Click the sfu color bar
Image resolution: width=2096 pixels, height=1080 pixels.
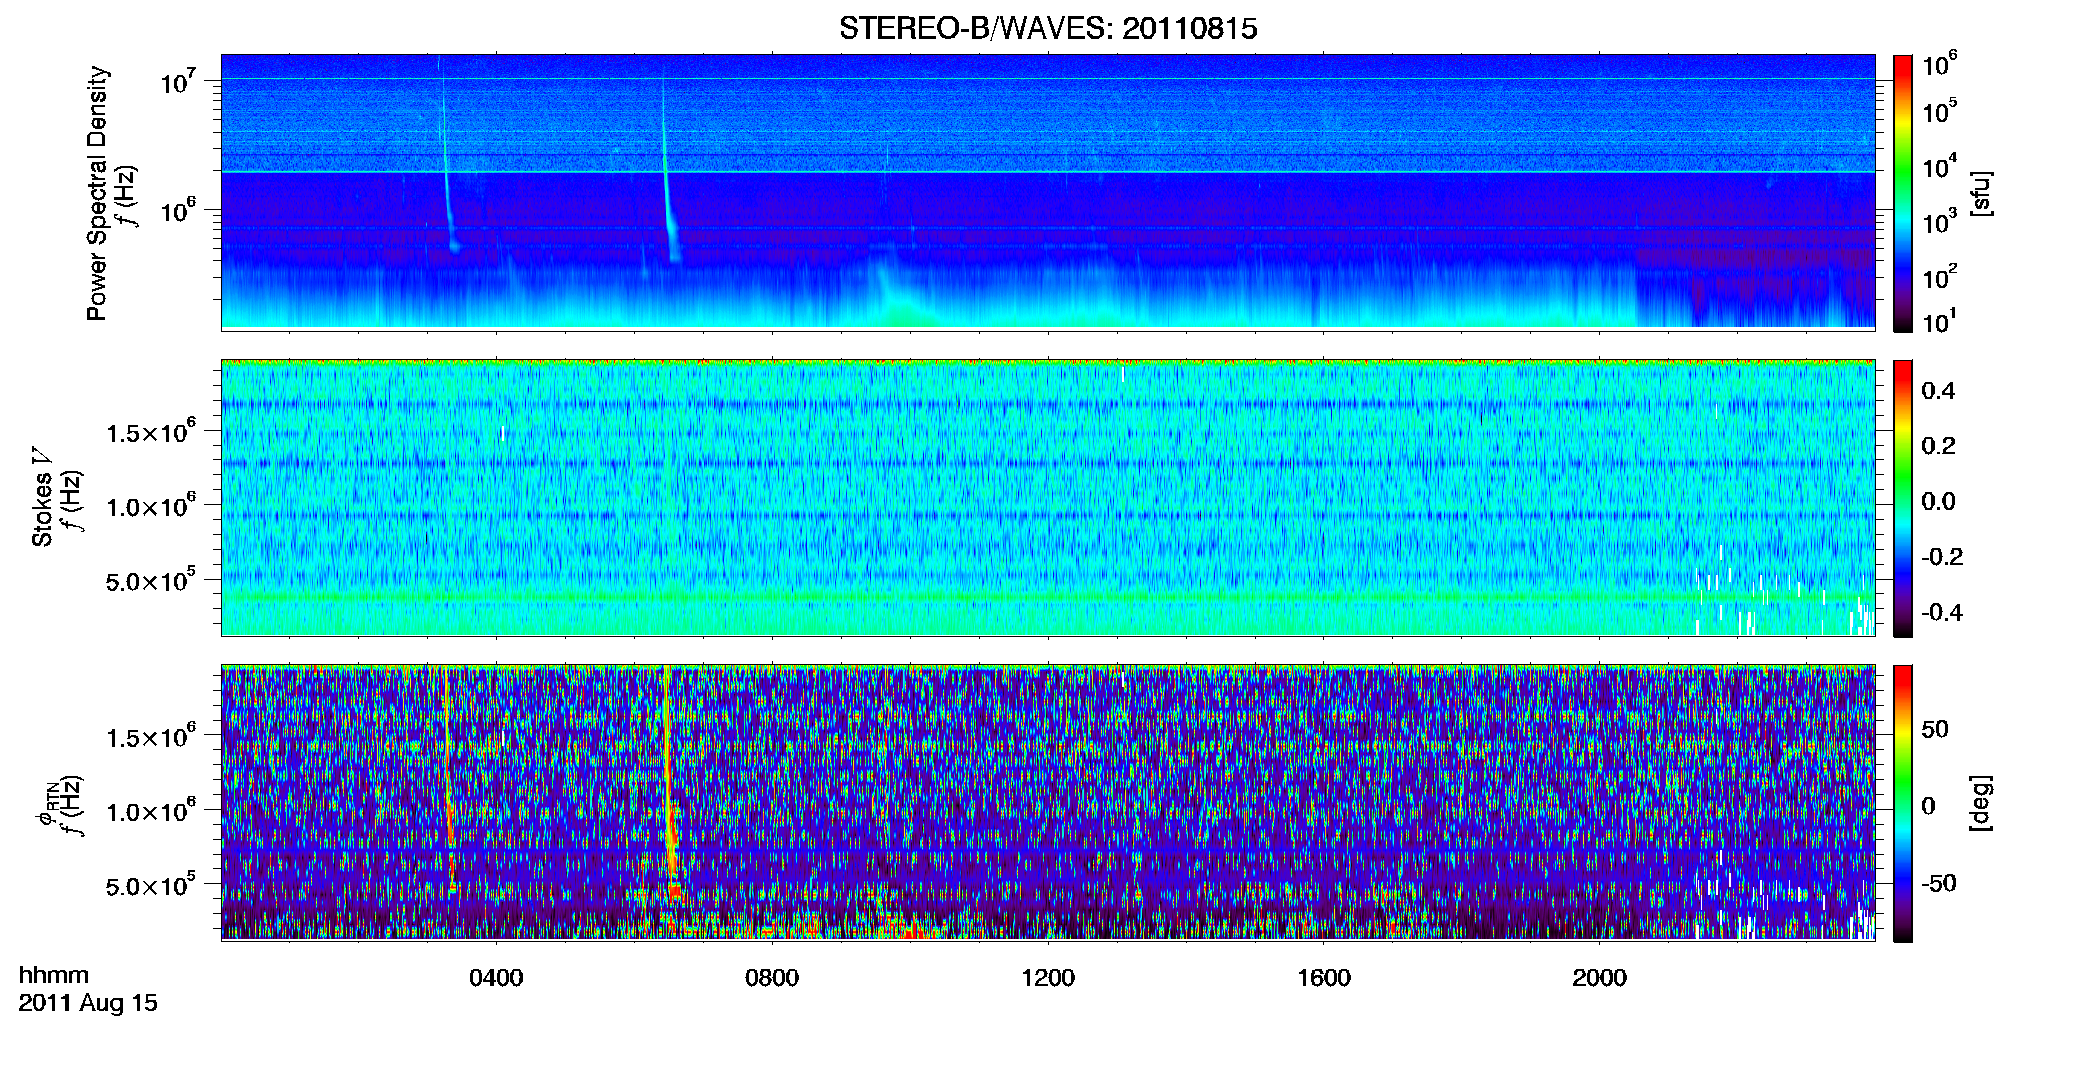(1903, 193)
